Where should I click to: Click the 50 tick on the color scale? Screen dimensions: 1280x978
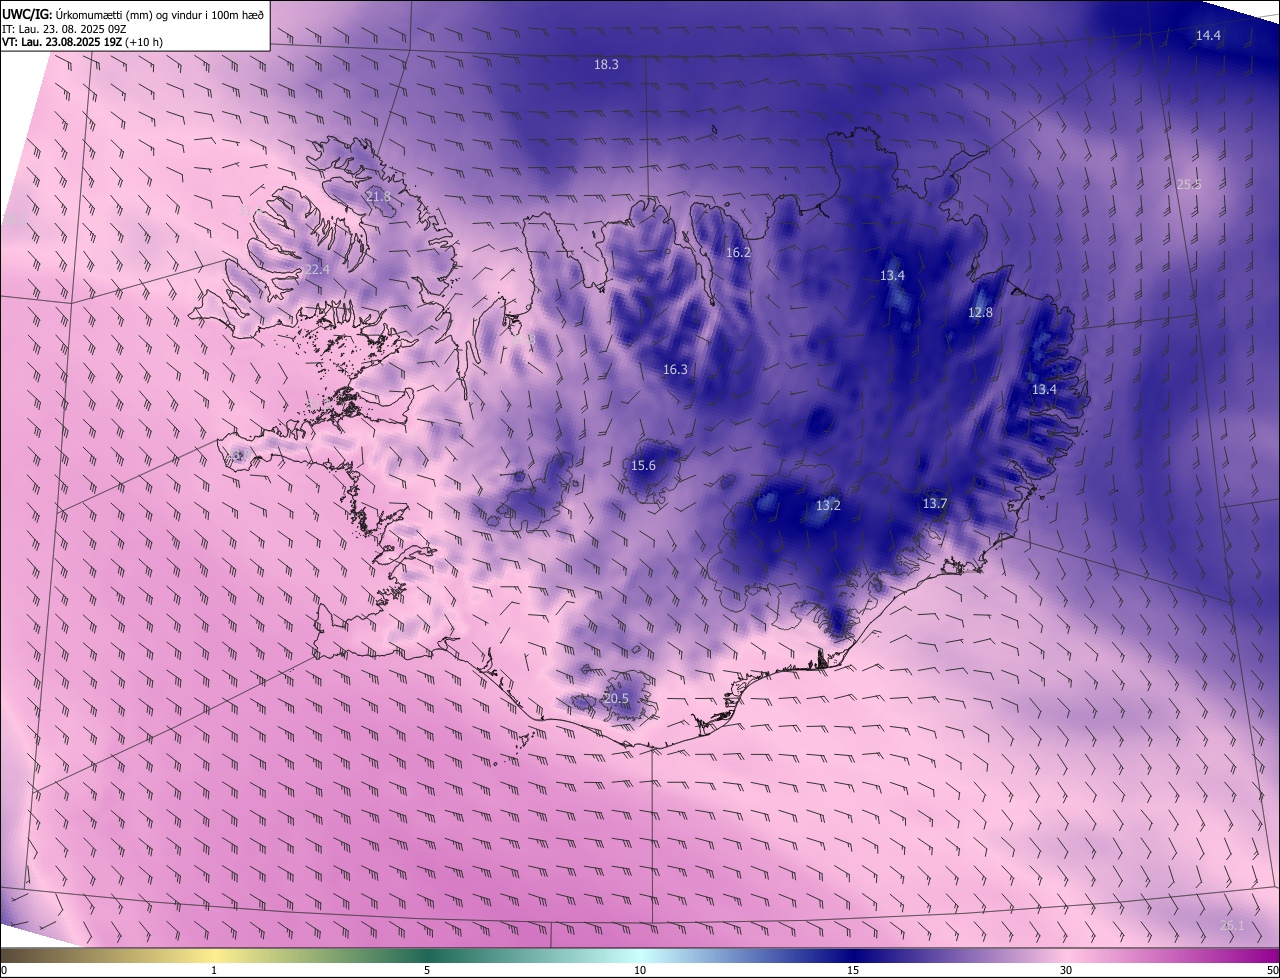coord(1272,970)
